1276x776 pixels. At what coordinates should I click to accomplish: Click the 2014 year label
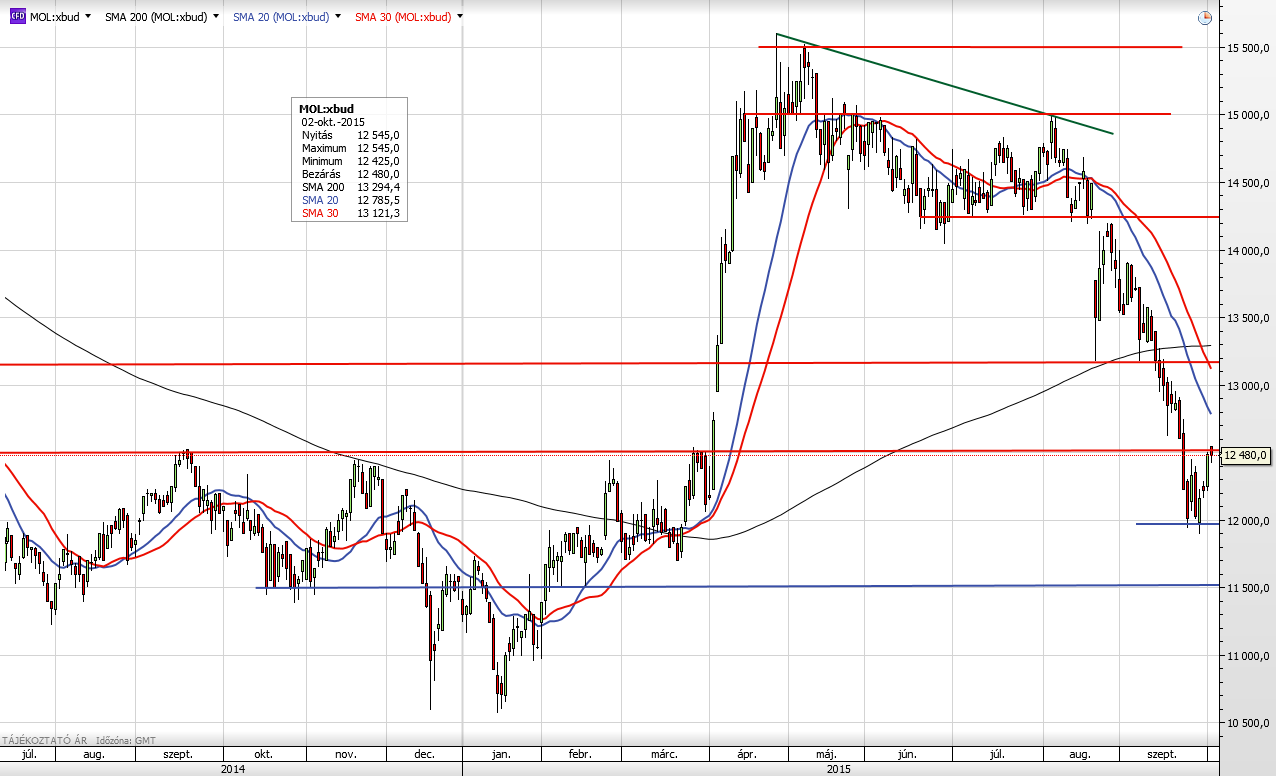(232, 769)
